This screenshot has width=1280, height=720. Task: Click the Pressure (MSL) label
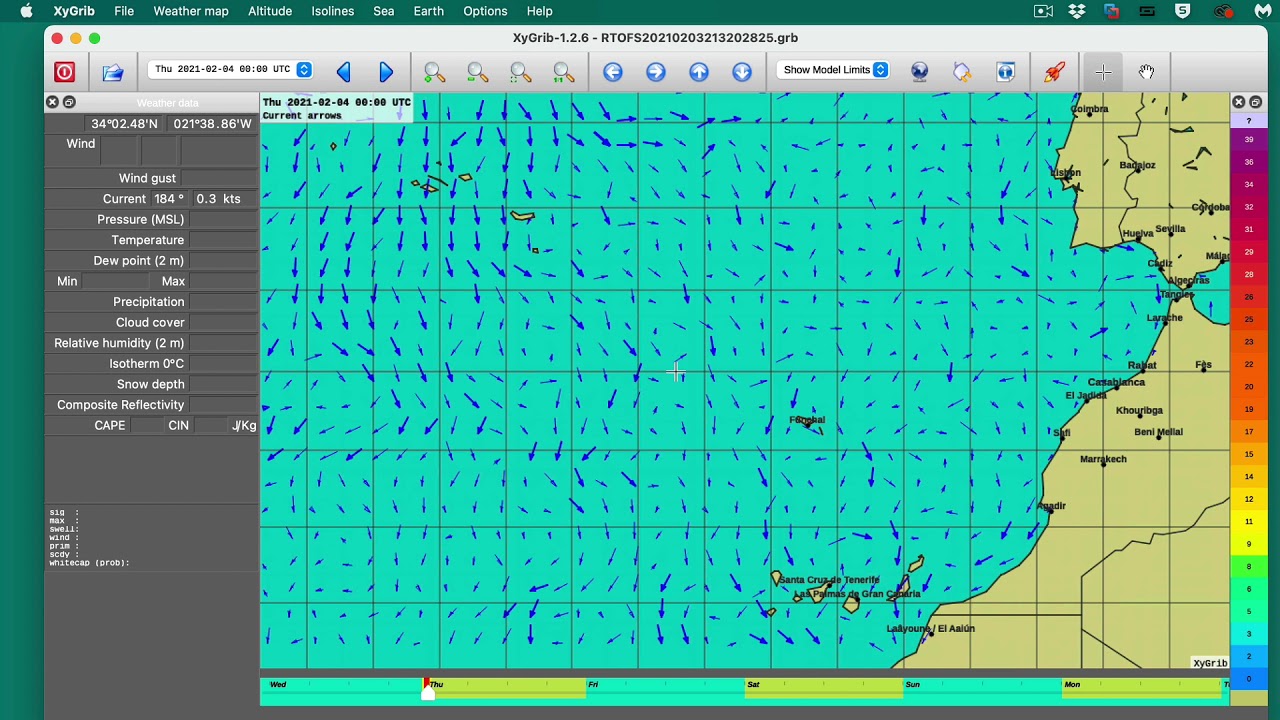[141, 219]
